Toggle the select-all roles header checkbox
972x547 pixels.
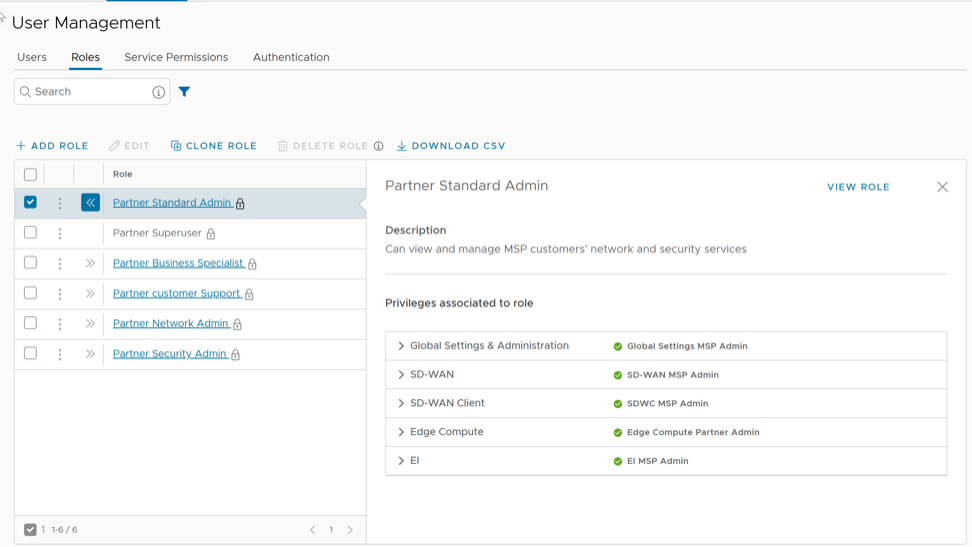click(30, 174)
